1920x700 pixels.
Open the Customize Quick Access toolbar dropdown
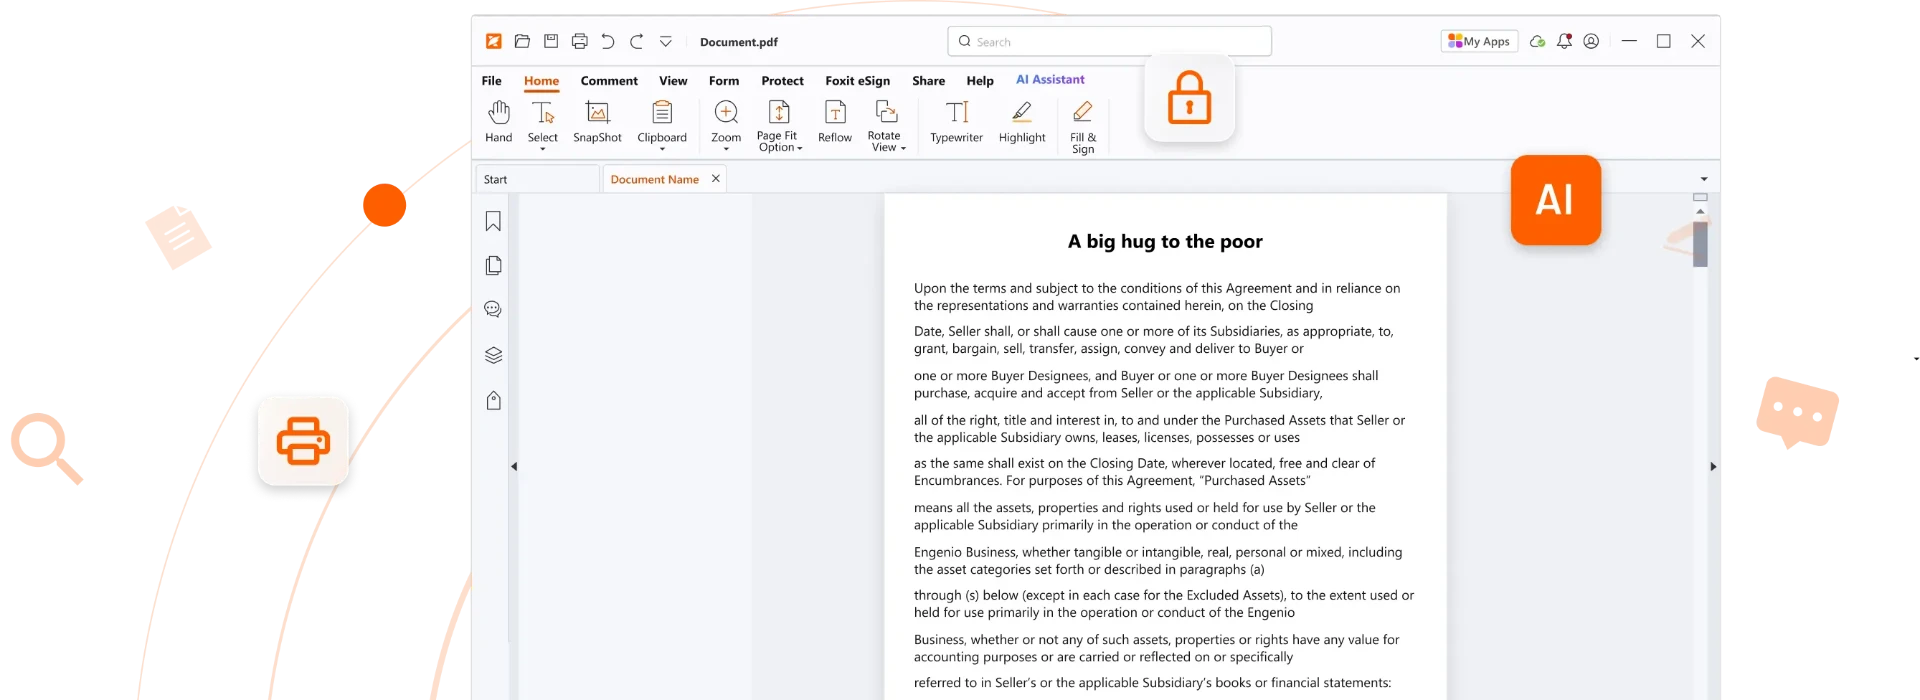pos(665,41)
